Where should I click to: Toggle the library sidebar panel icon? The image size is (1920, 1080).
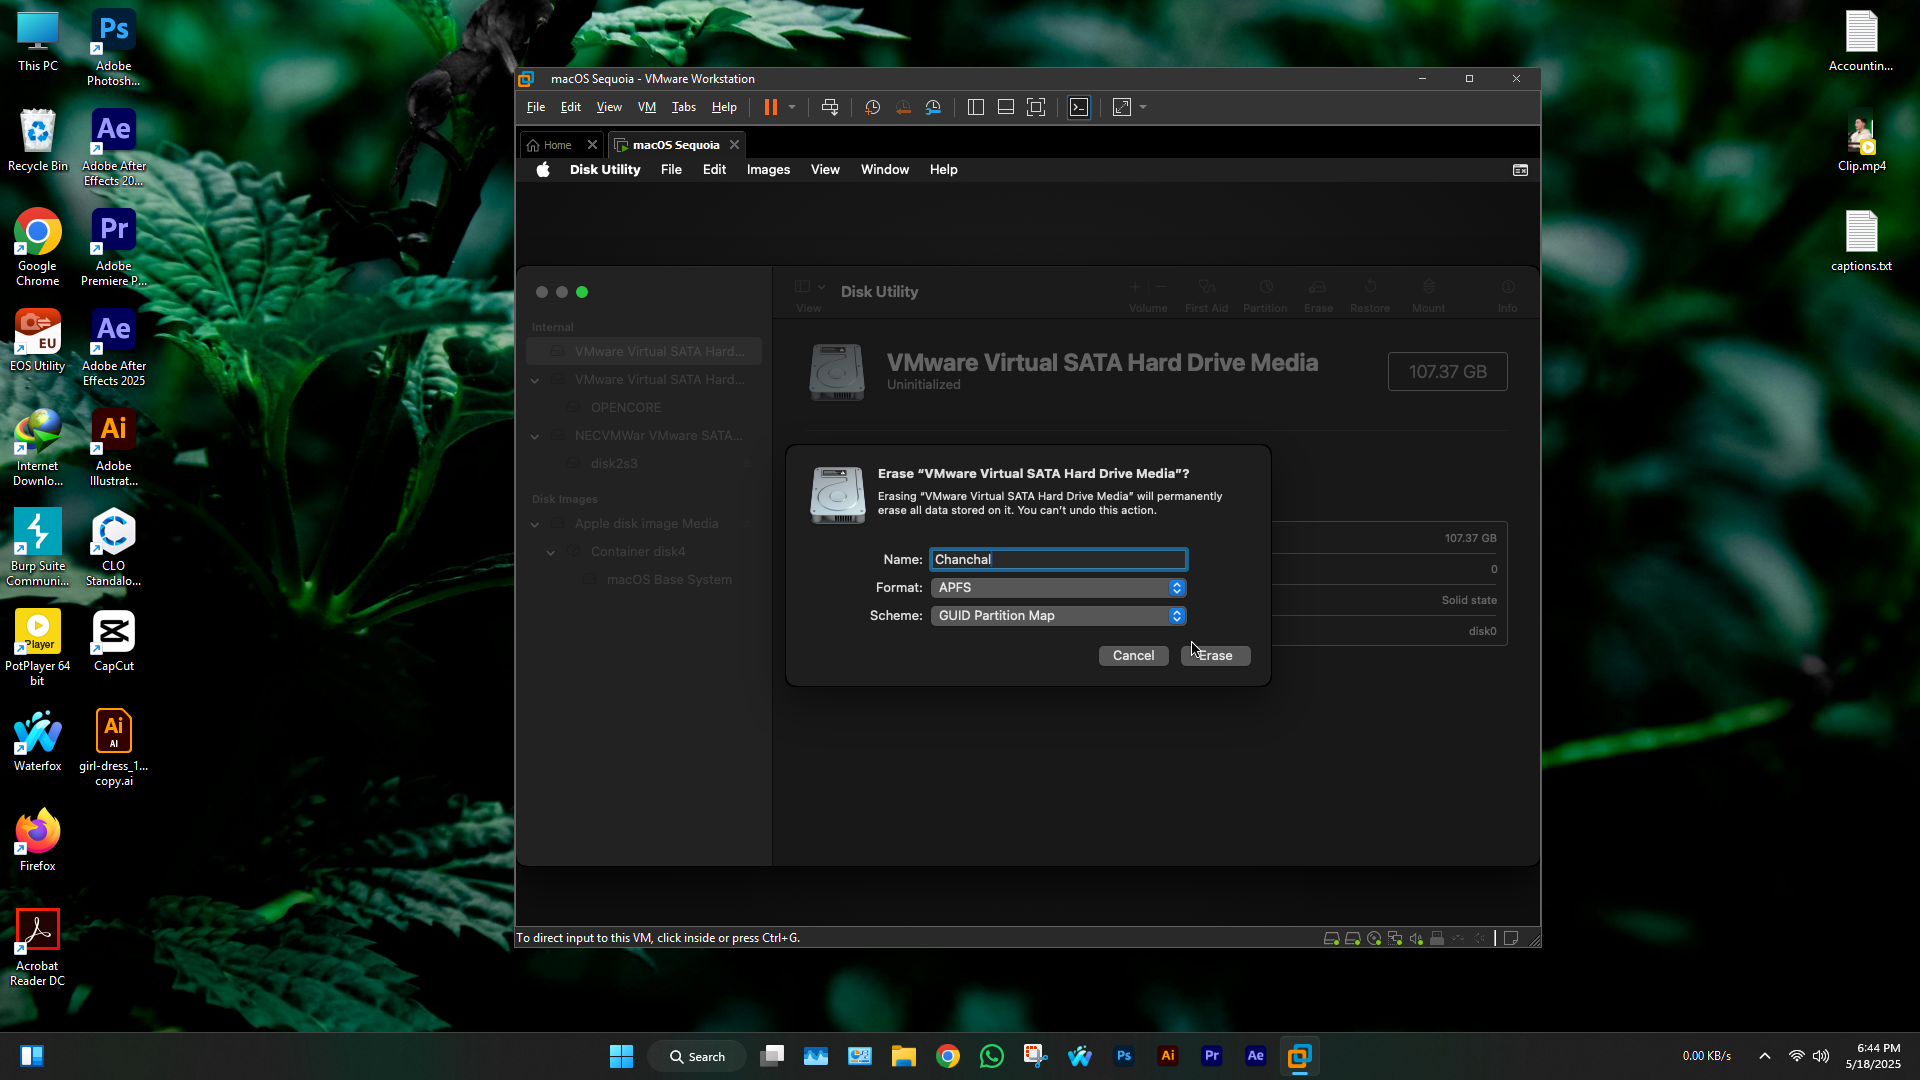click(976, 107)
